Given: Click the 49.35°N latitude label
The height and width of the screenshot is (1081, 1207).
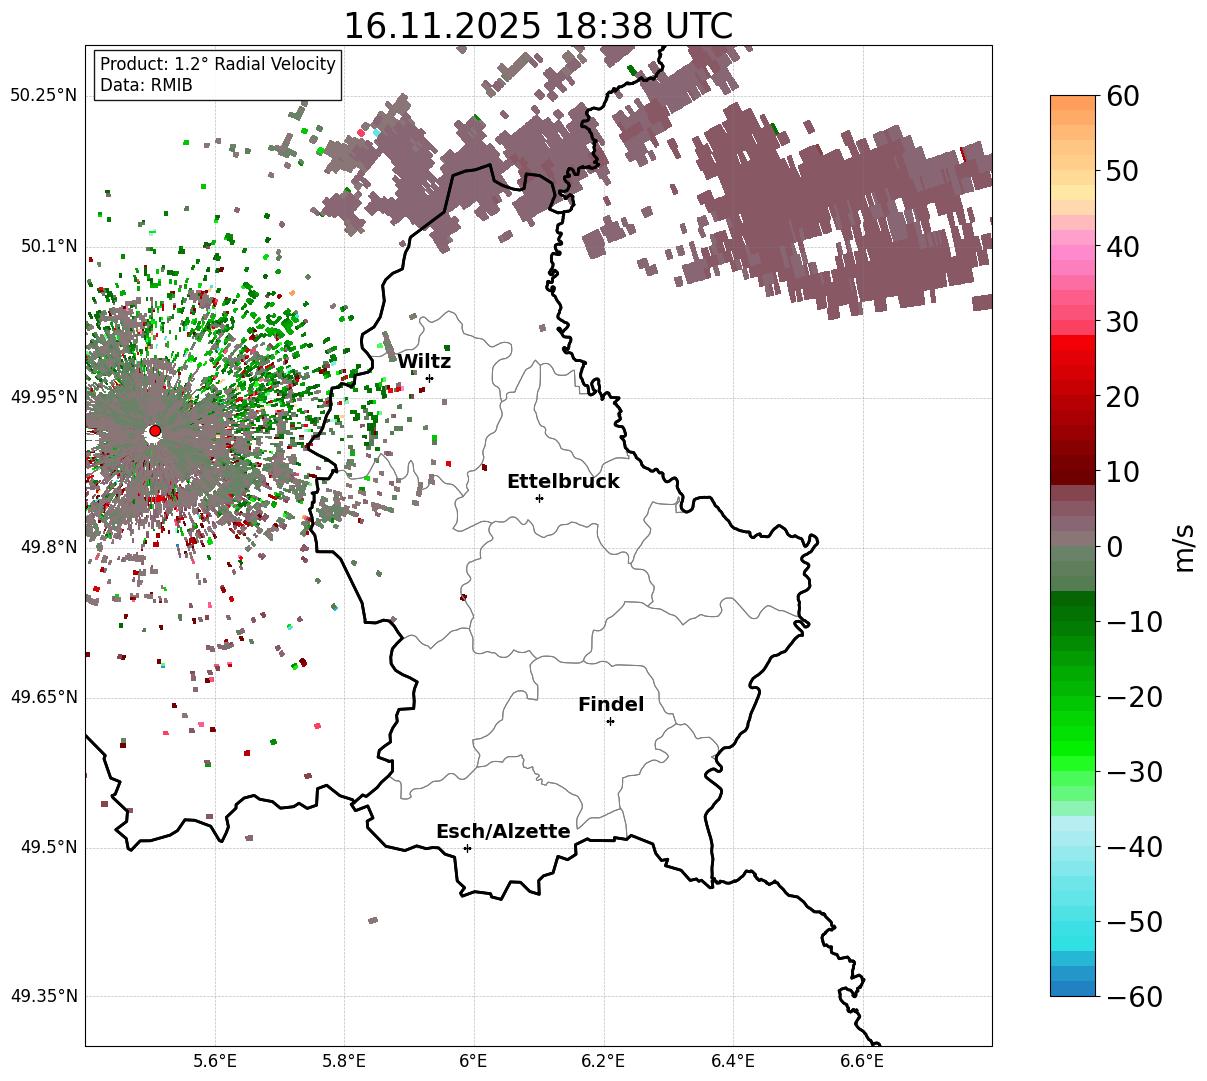Looking at the screenshot, I should tap(44, 996).
